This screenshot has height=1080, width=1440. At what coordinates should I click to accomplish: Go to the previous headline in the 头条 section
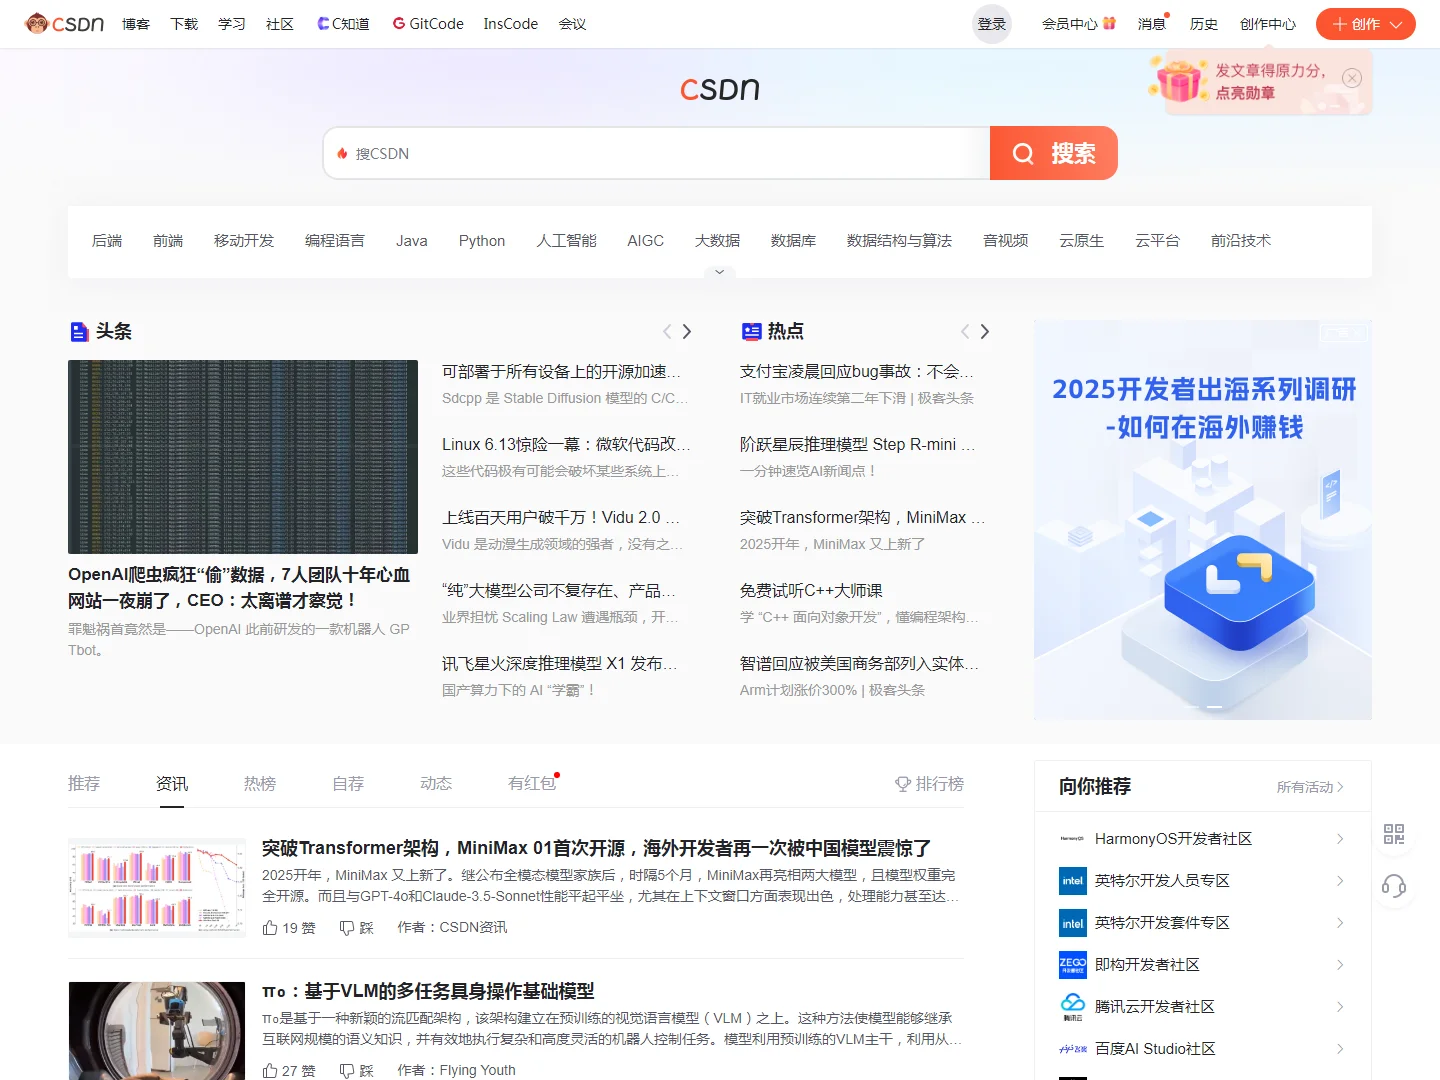click(x=667, y=331)
